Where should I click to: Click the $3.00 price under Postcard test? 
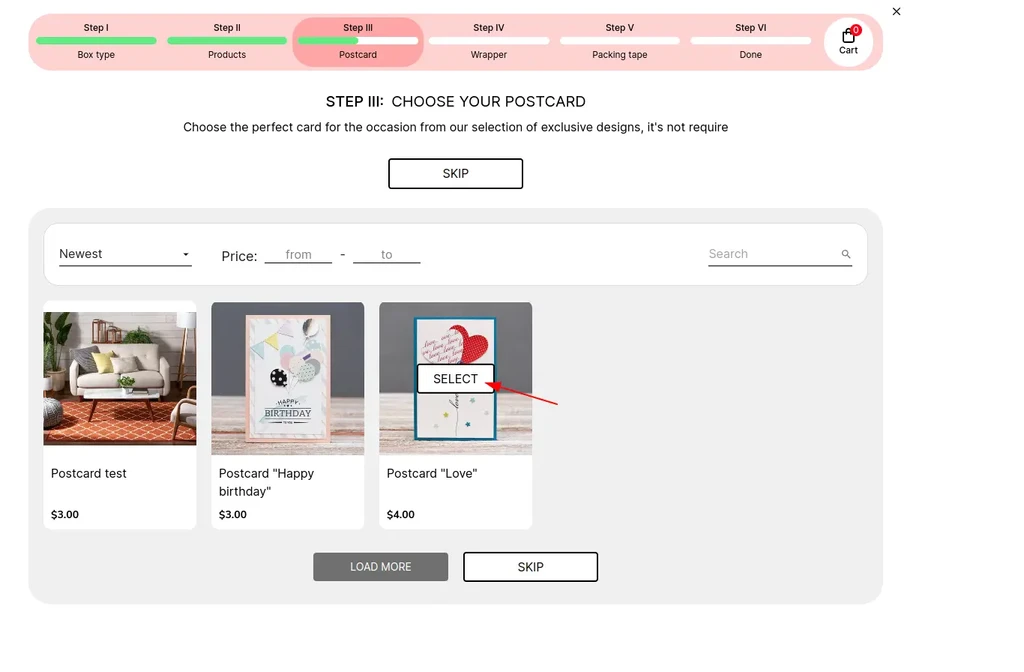click(65, 515)
